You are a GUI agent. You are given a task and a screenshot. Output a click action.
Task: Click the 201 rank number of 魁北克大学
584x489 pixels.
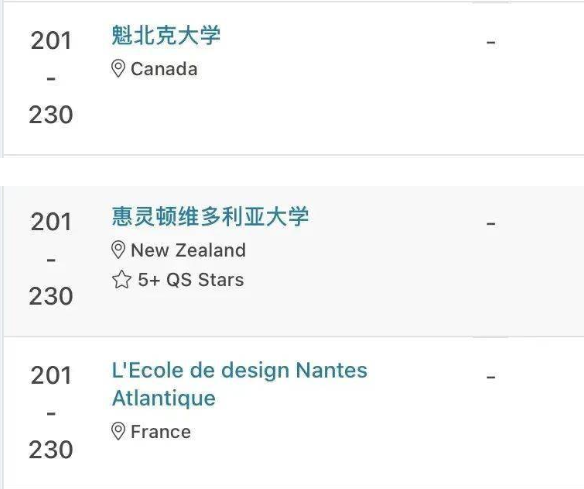click(x=51, y=41)
